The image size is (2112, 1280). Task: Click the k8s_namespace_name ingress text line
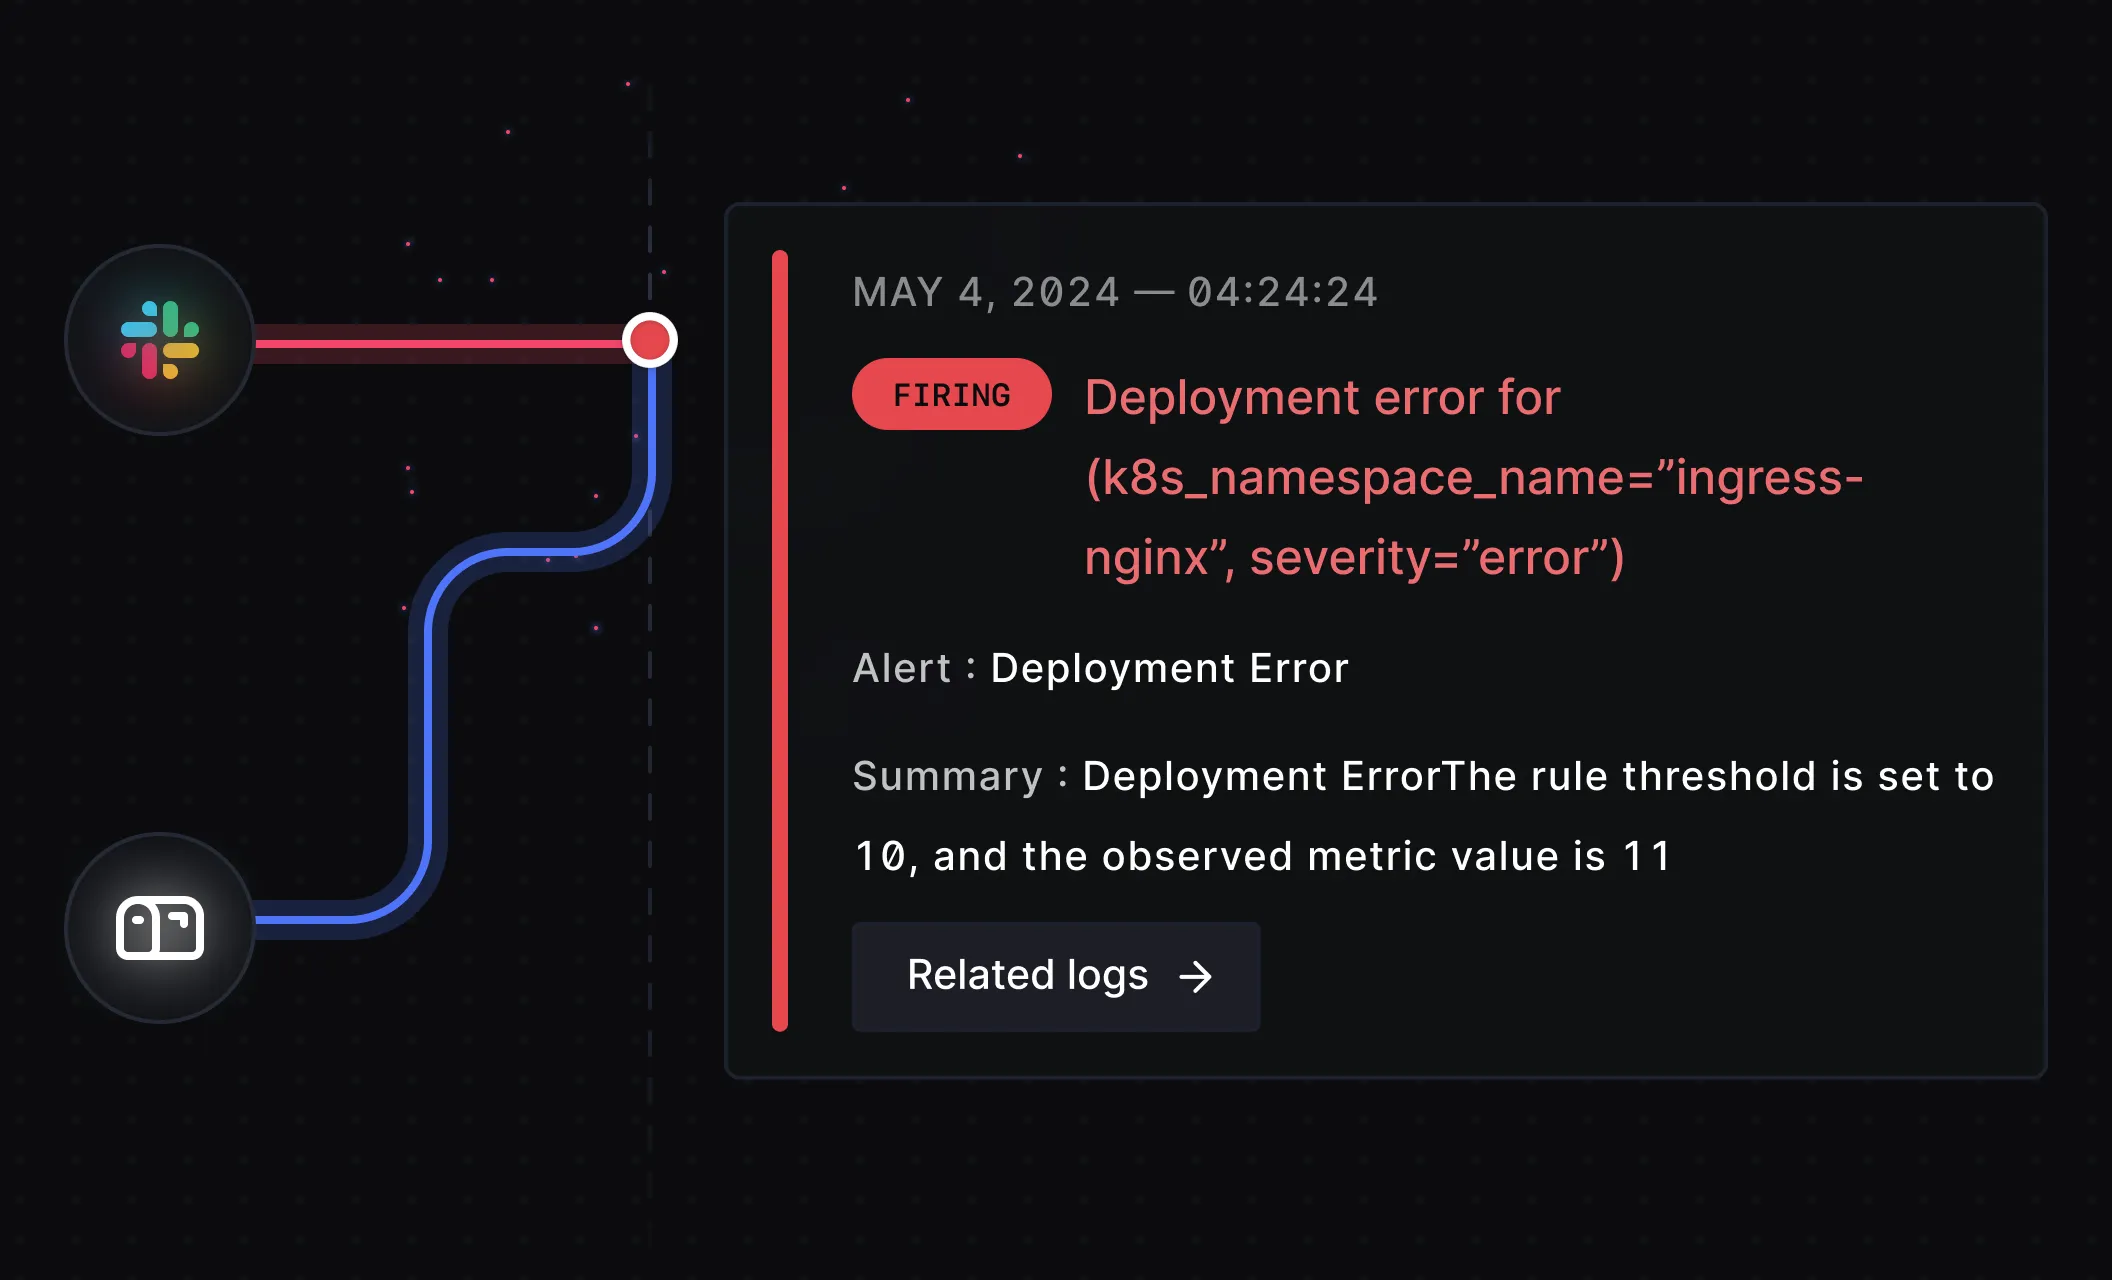coord(1474,478)
